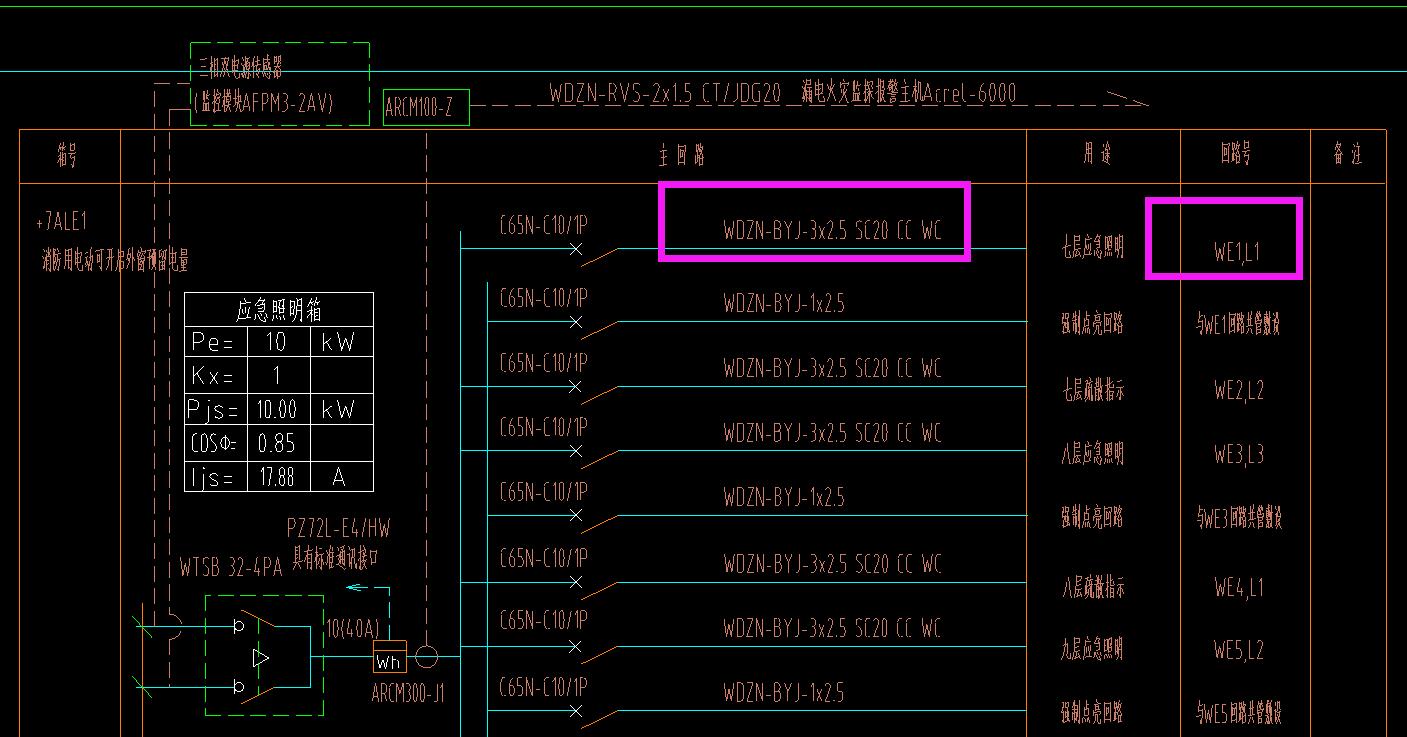Select the 七层应急照明 usage text
This screenshot has height=737, width=1407.
[x=1093, y=246]
